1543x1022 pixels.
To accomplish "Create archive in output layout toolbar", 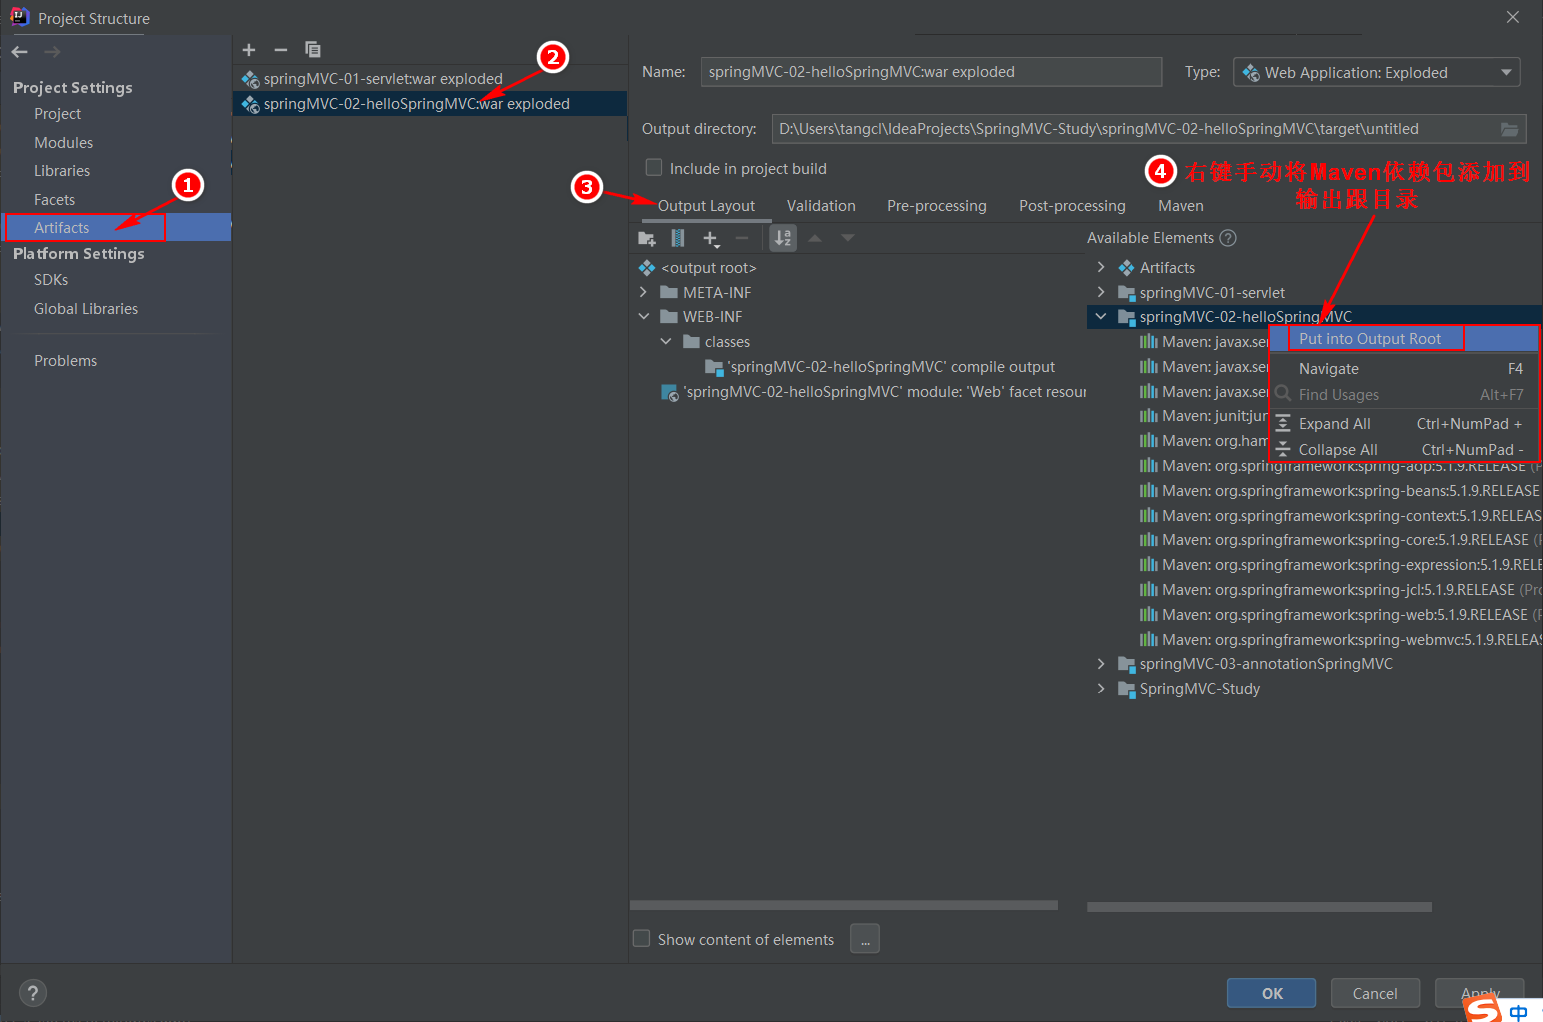I will point(678,238).
